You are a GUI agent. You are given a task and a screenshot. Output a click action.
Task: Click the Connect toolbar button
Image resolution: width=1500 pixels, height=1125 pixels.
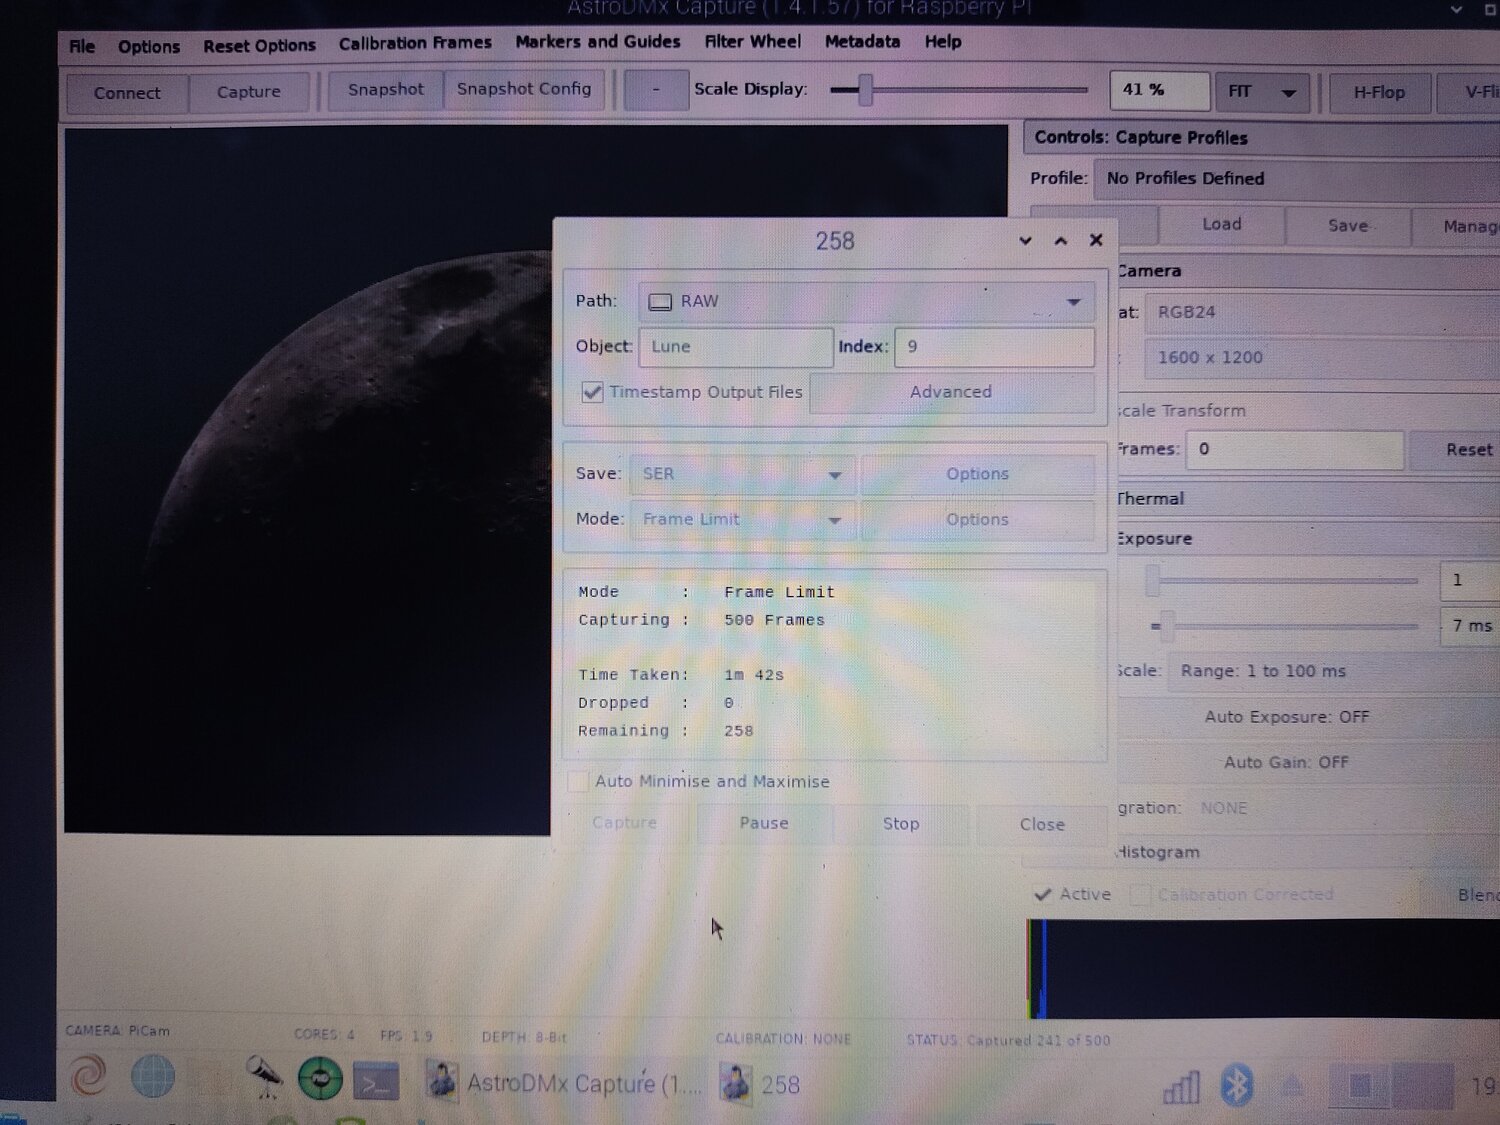pyautogui.click(x=127, y=93)
